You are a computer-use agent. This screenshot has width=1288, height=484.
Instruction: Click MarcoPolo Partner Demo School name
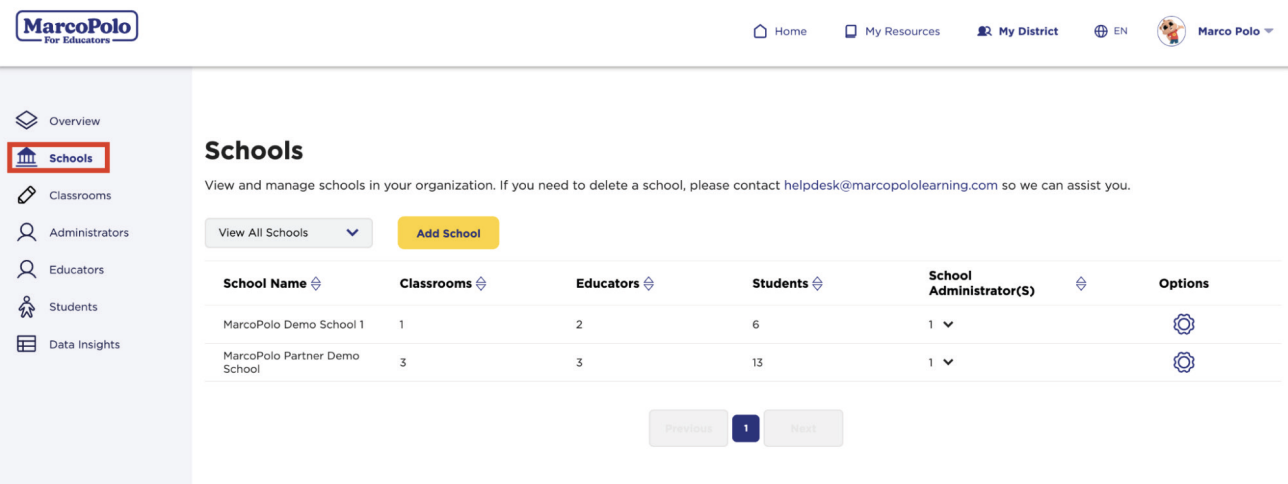(291, 362)
